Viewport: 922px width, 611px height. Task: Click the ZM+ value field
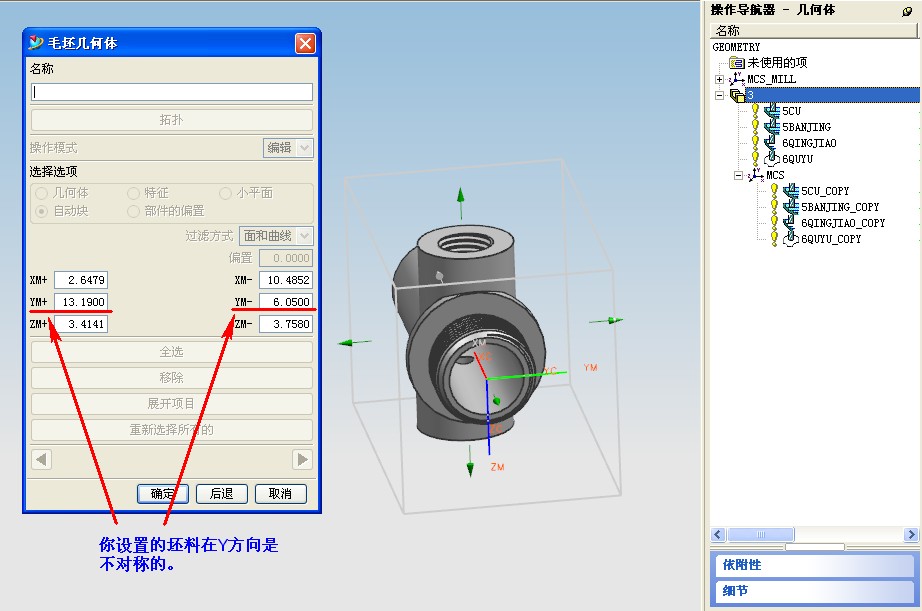[x=81, y=324]
